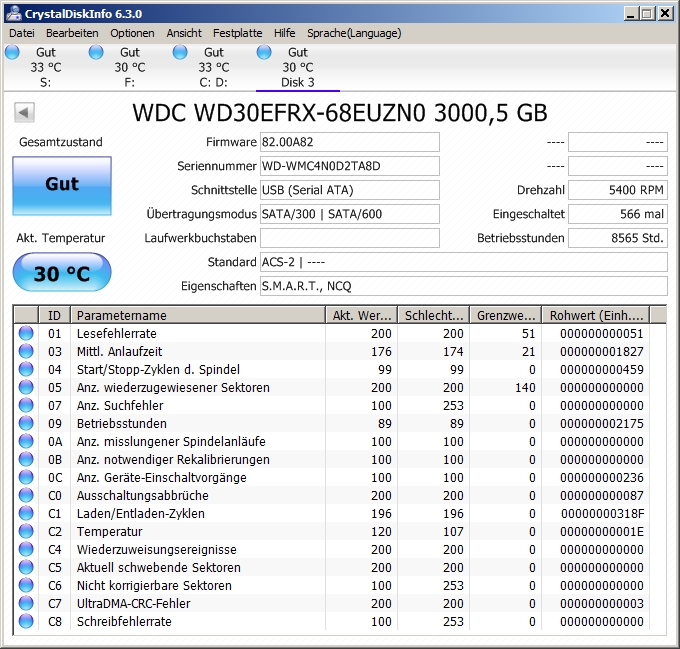This screenshot has height=649, width=680.
Task: Select raw value 00000000318F
Action: [x=602, y=513]
